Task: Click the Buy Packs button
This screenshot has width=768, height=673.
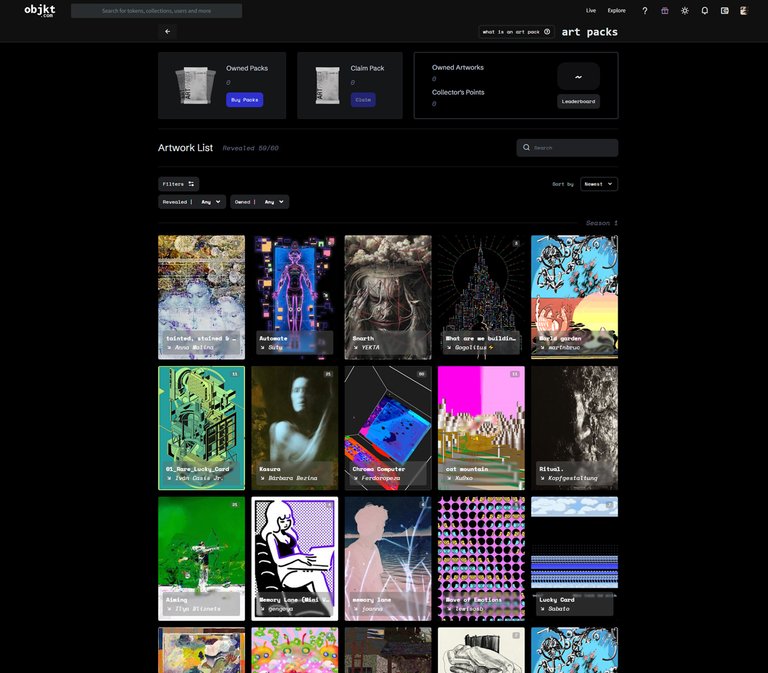Action: tap(244, 99)
